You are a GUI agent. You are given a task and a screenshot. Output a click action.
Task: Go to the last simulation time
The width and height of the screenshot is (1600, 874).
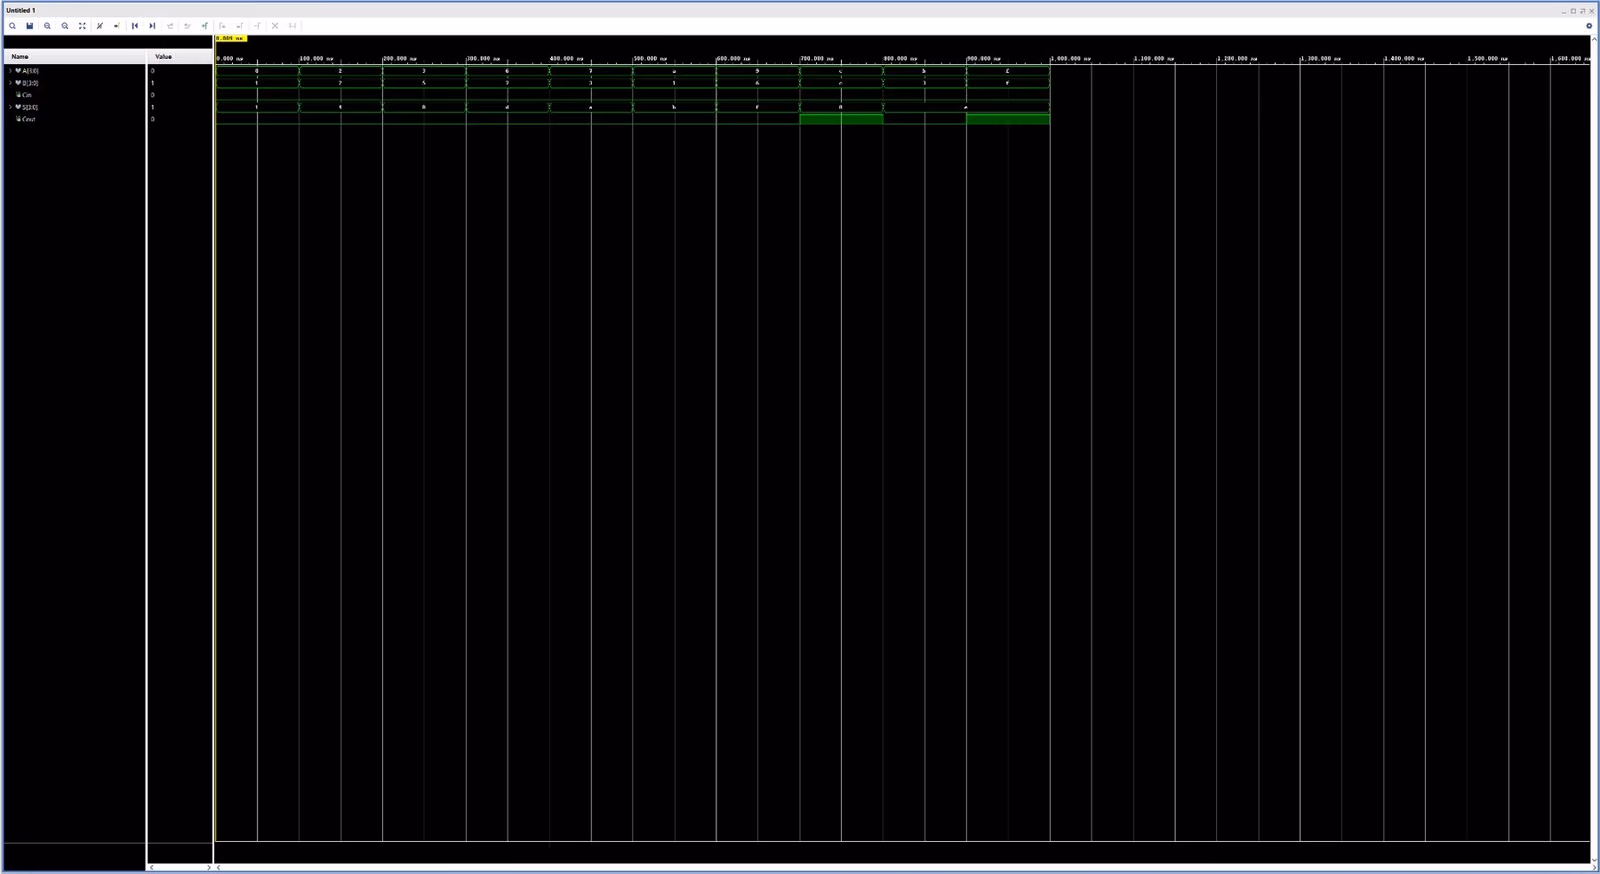click(x=152, y=26)
